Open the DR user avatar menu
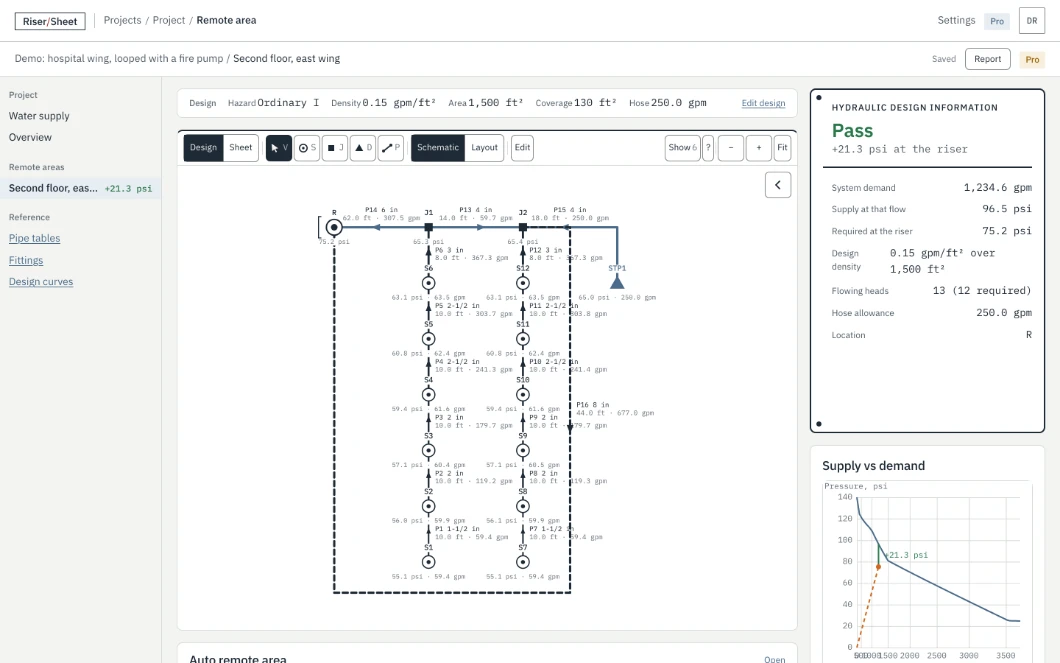Viewport: 1060px width, 663px height. click(1032, 21)
